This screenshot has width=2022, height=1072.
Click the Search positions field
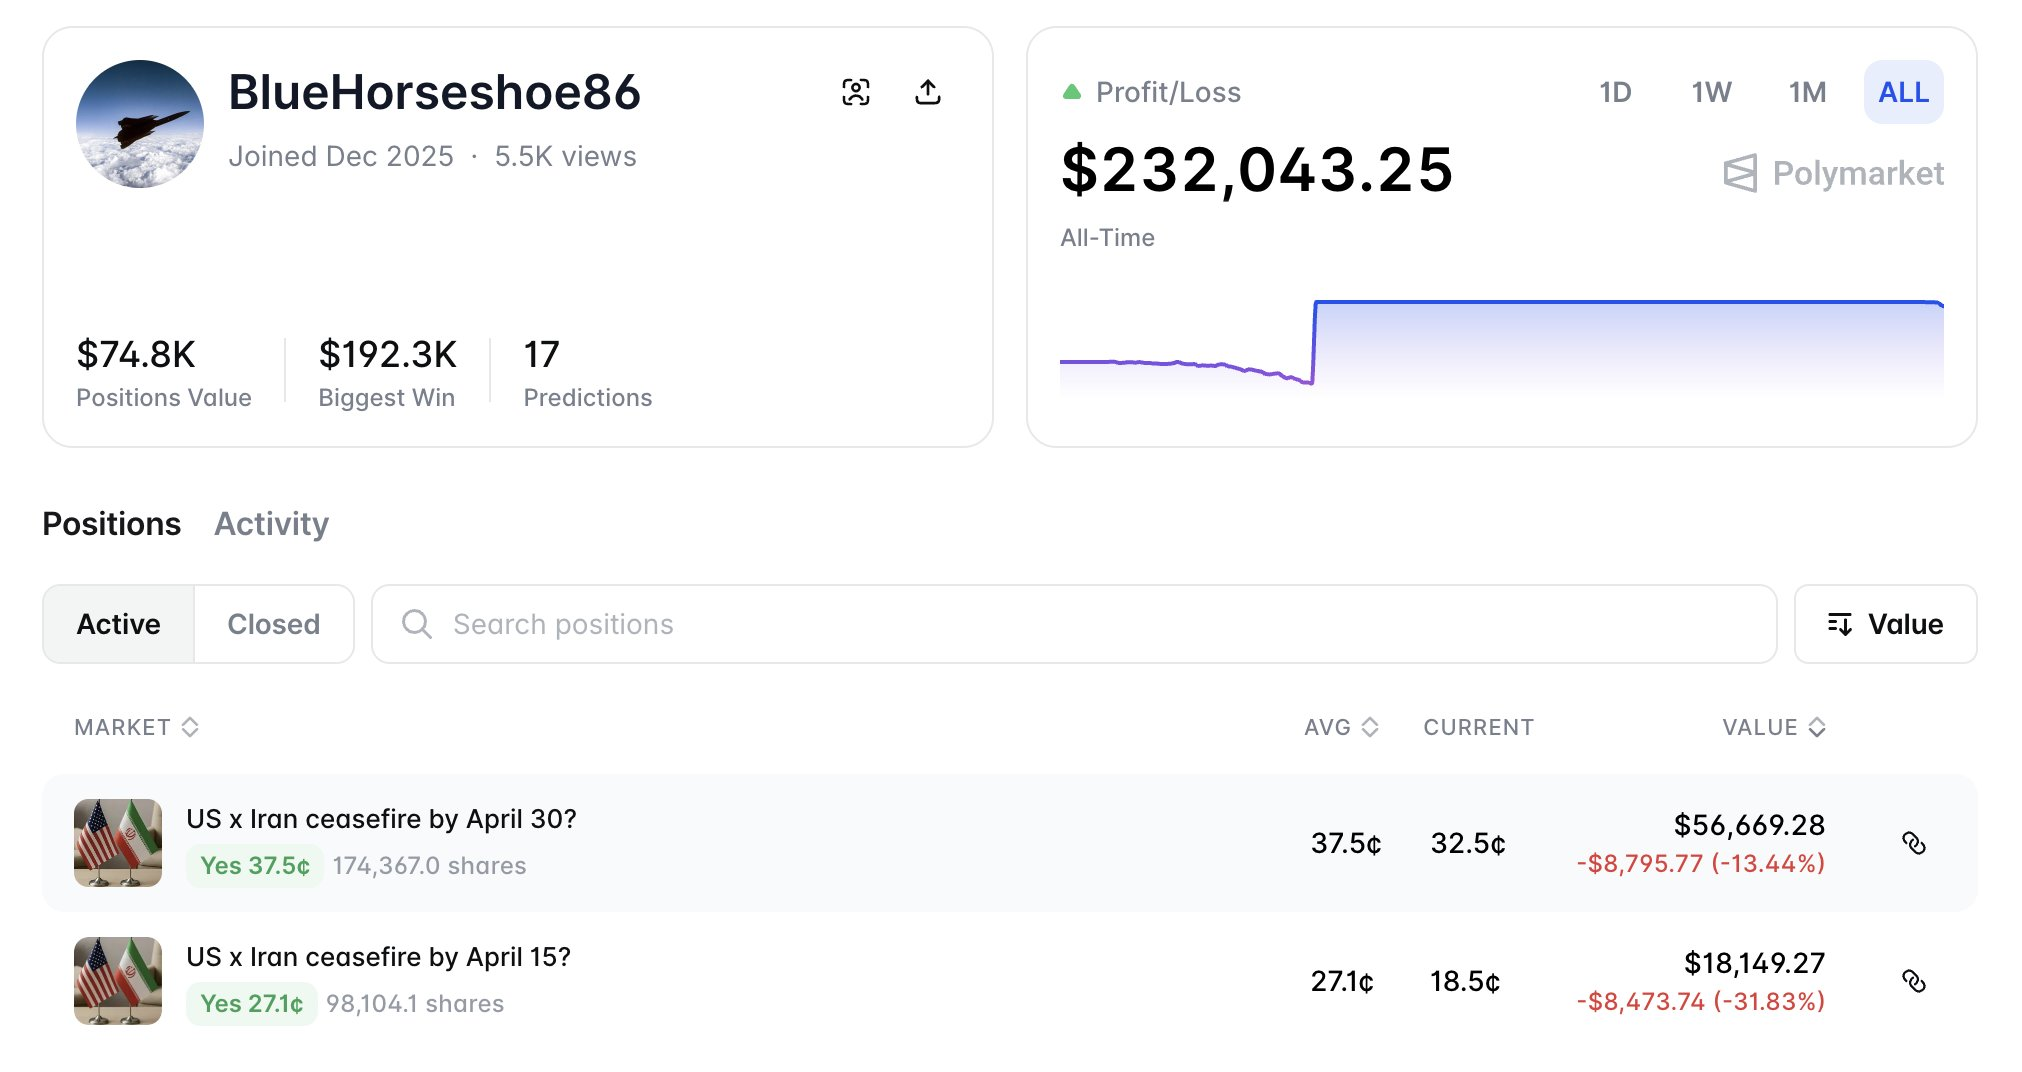(x=1090, y=624)
